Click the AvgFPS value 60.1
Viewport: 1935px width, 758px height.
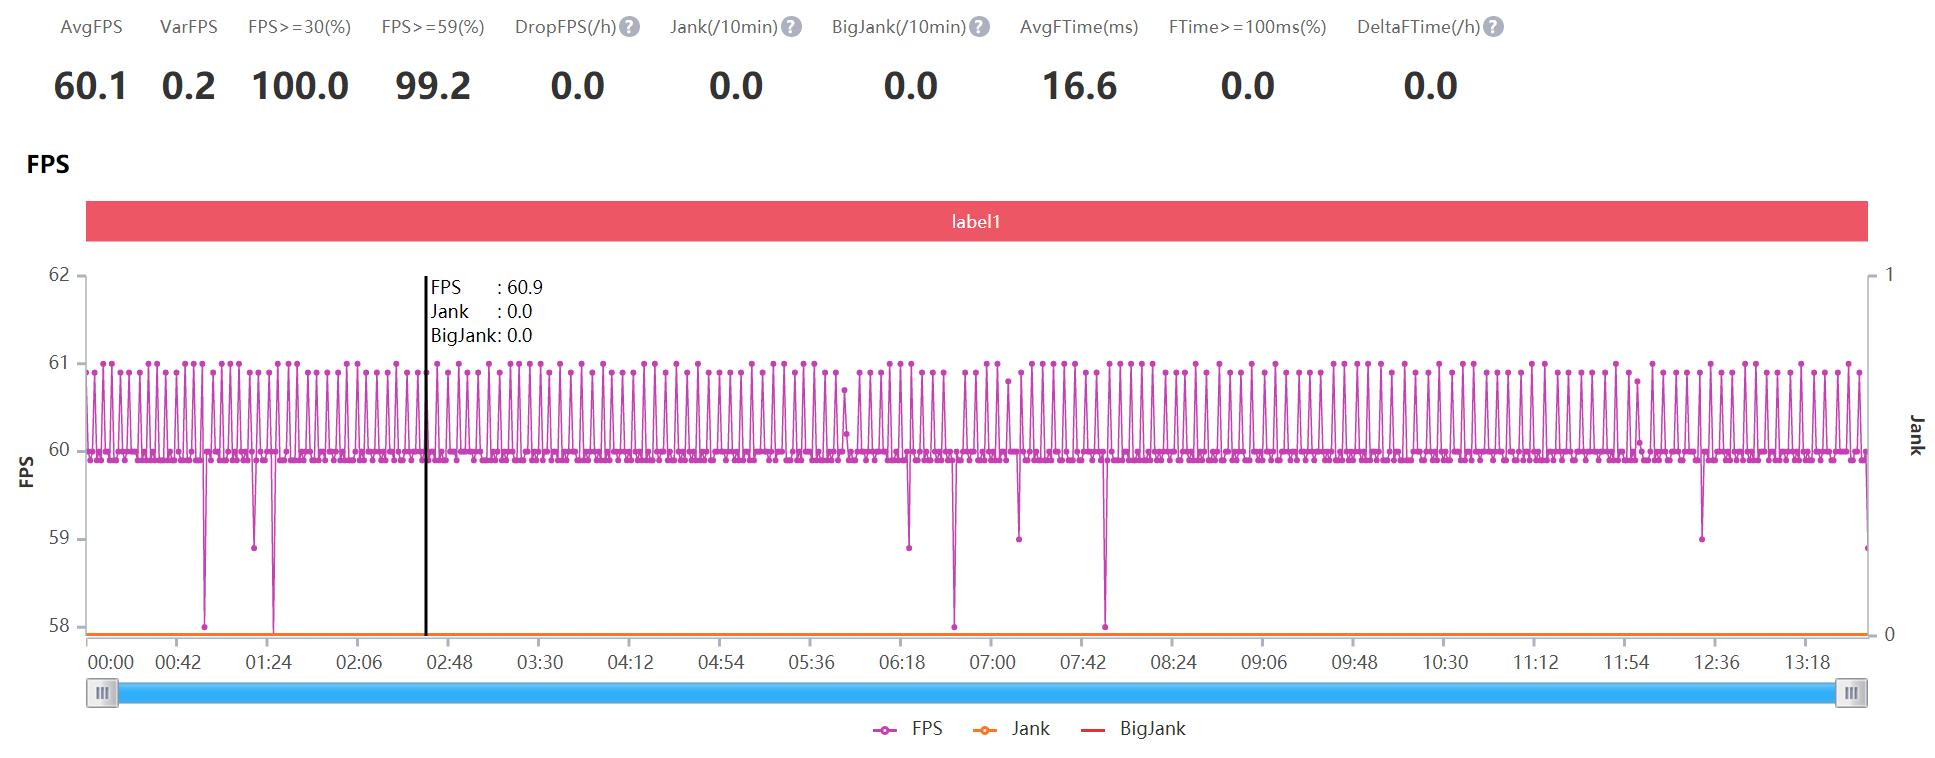coord(91,86)
